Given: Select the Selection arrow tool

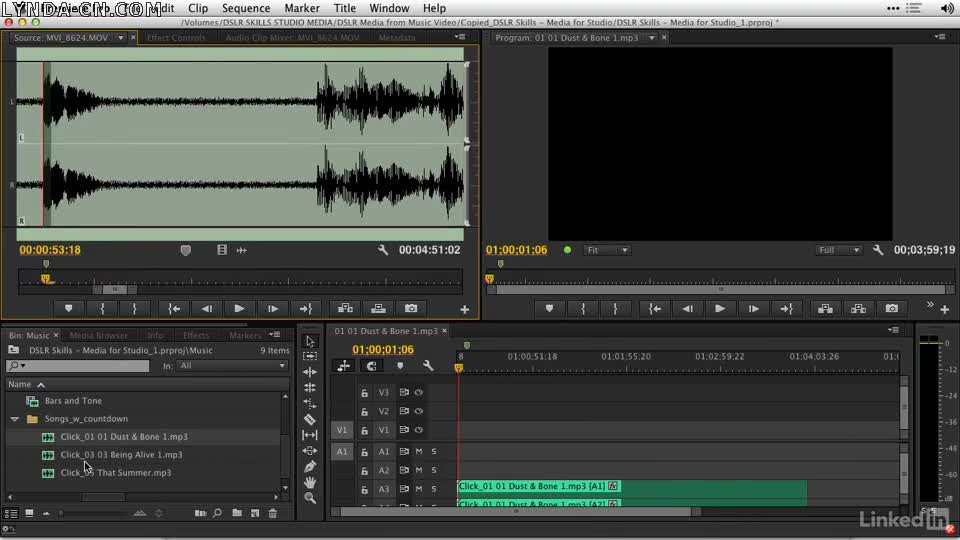Looking at the screenshot, I should 310,341.
